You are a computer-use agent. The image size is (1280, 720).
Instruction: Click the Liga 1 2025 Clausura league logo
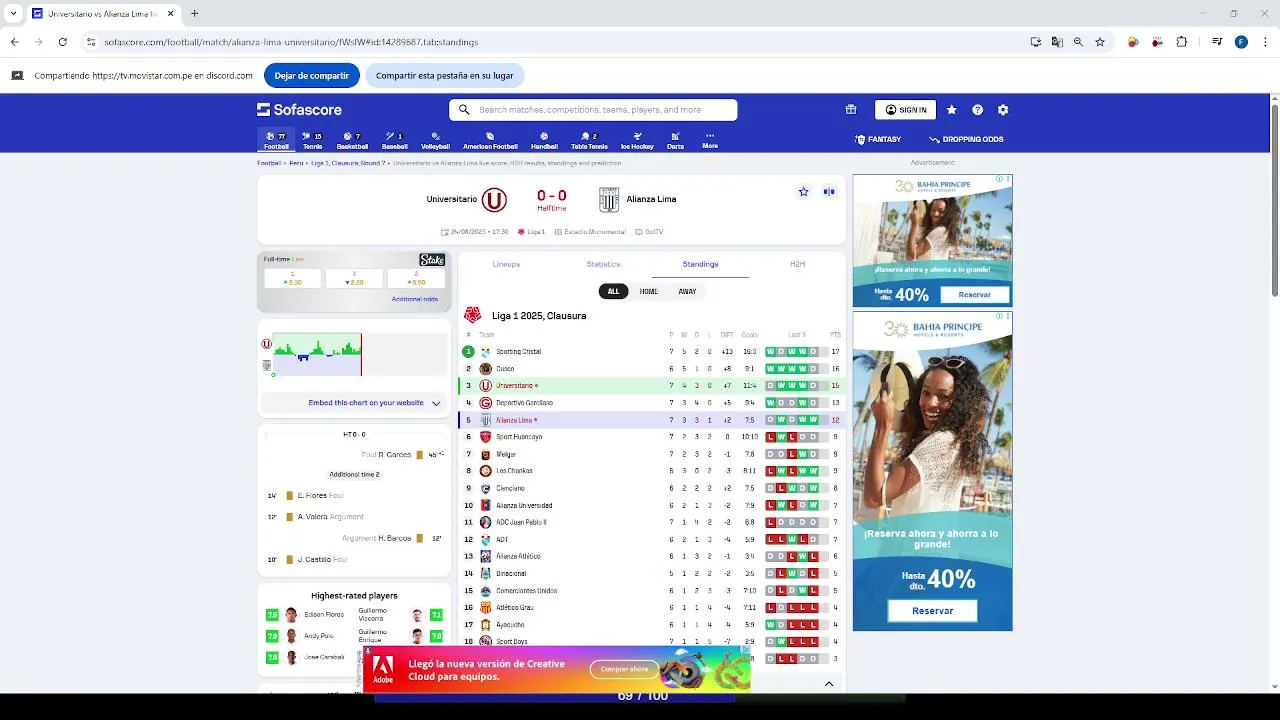click(472, 315)
